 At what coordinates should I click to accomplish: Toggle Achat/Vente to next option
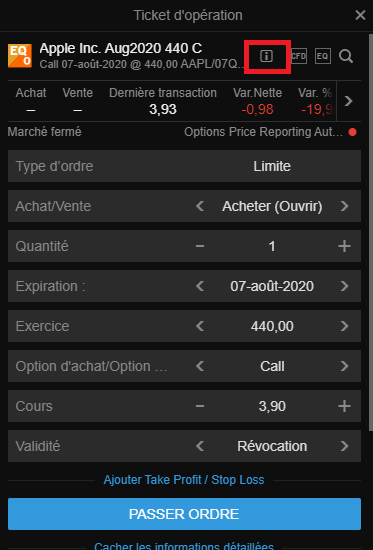tap(345, 206)
